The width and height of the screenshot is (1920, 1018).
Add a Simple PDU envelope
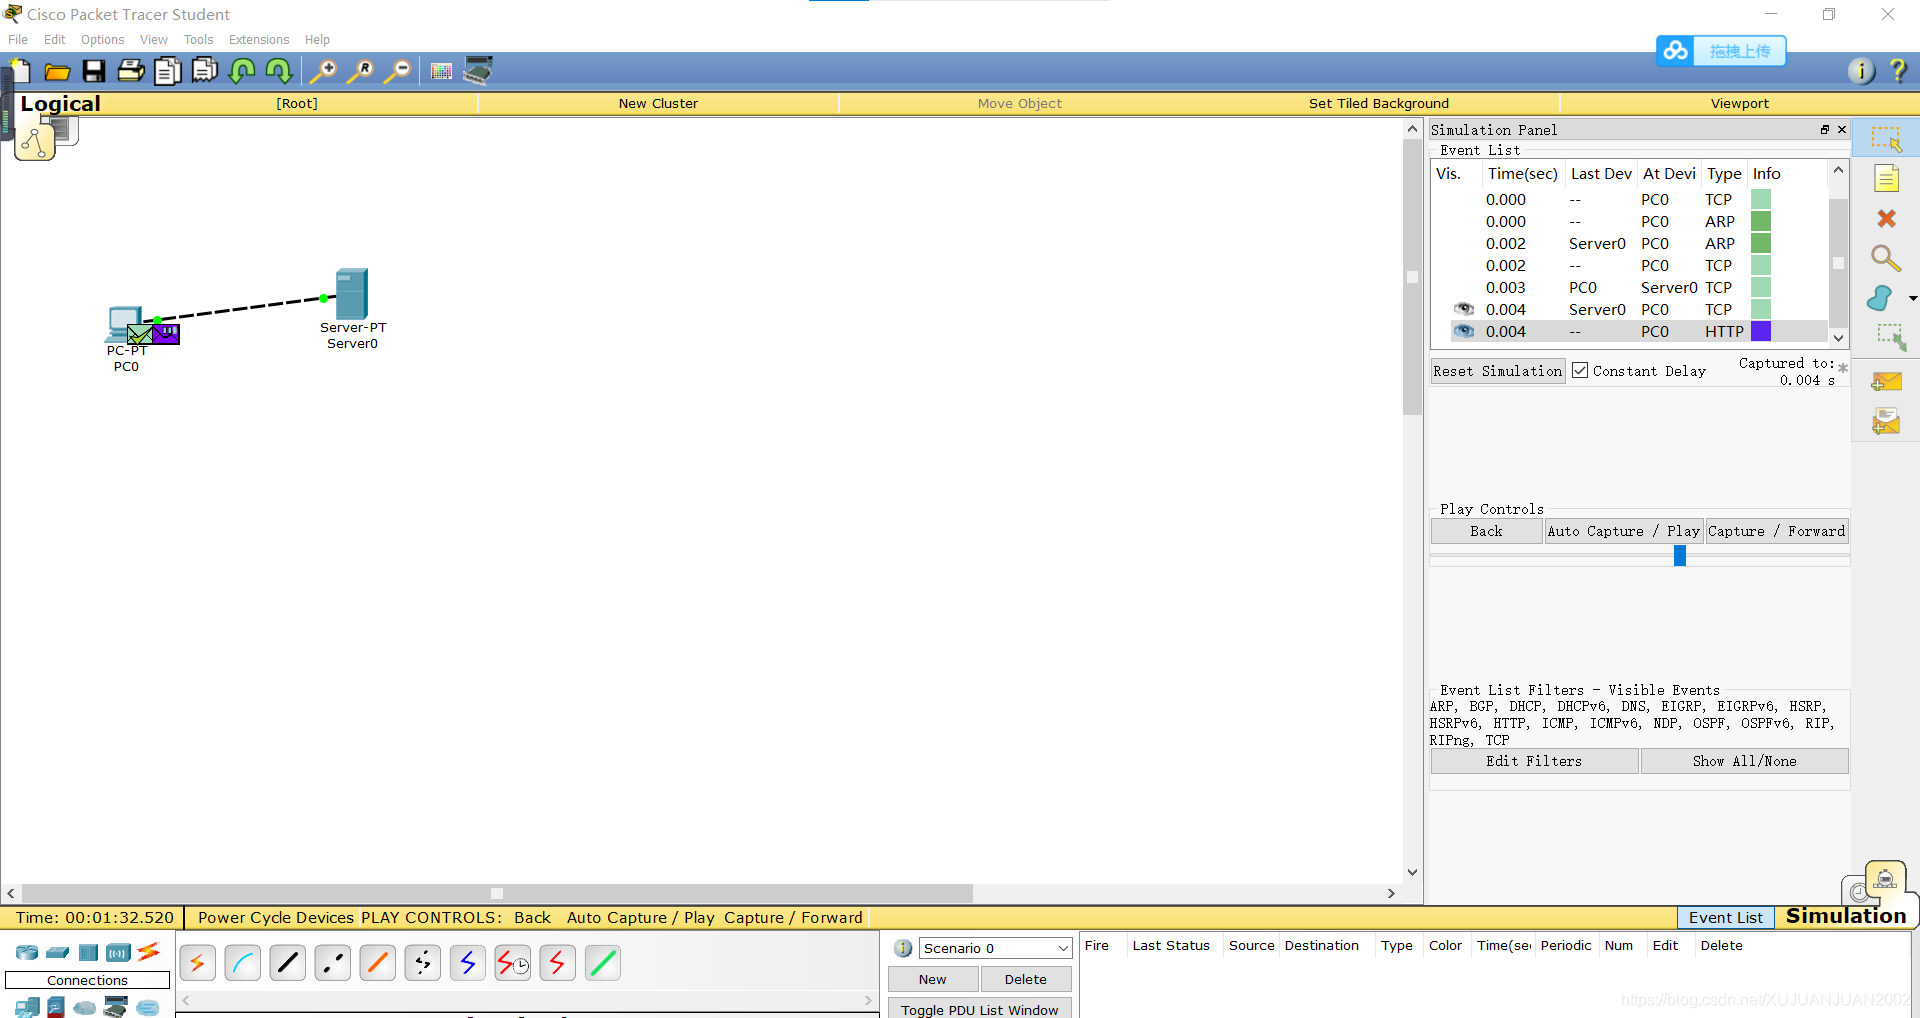1886,382
